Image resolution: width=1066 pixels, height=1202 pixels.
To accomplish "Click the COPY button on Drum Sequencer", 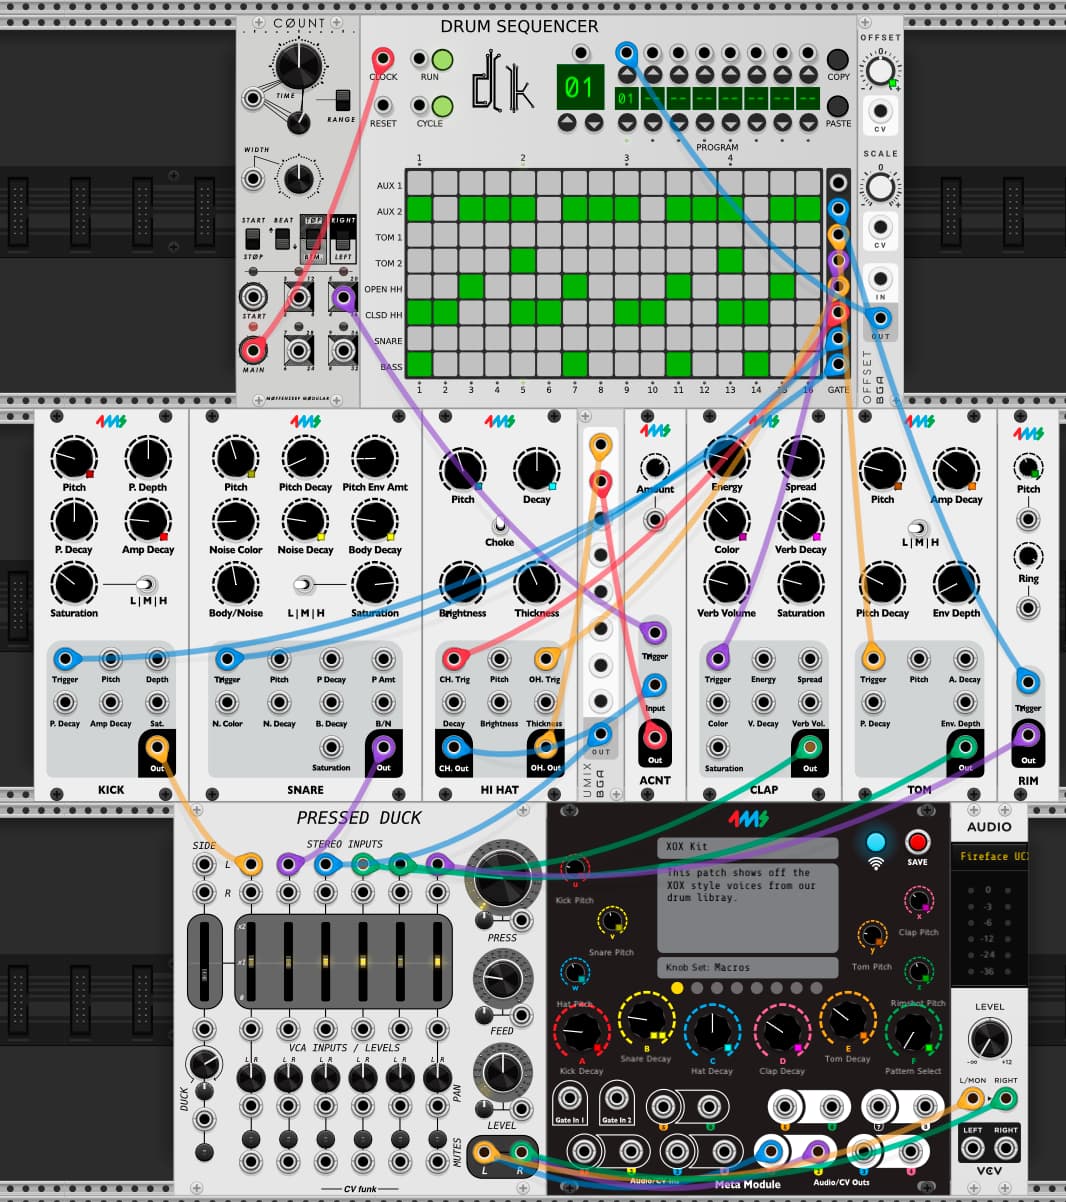I will click(838, 59).
